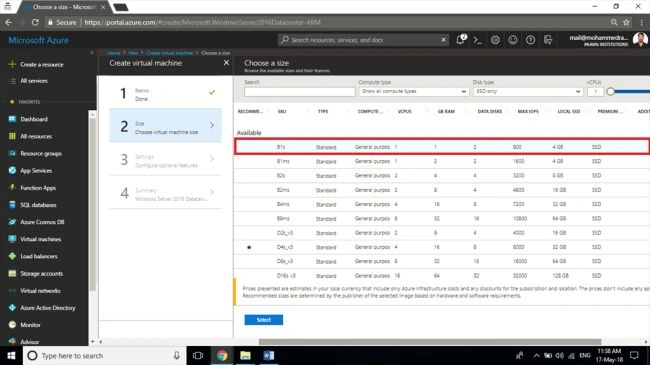Open Windows Start menu
The image size is (650, 365).
point(11,355)
